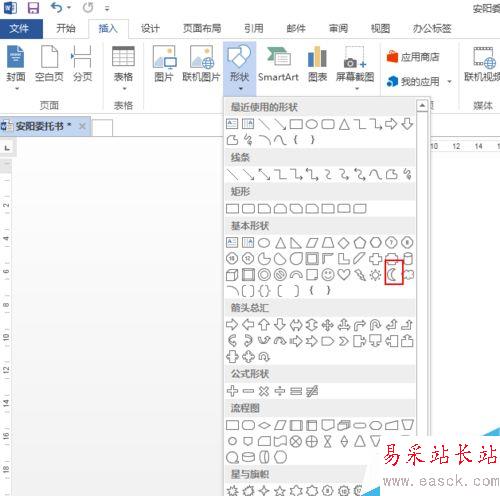
Task: Select the cross plus shape in 基本形状
Action: (x=376, y=259)
